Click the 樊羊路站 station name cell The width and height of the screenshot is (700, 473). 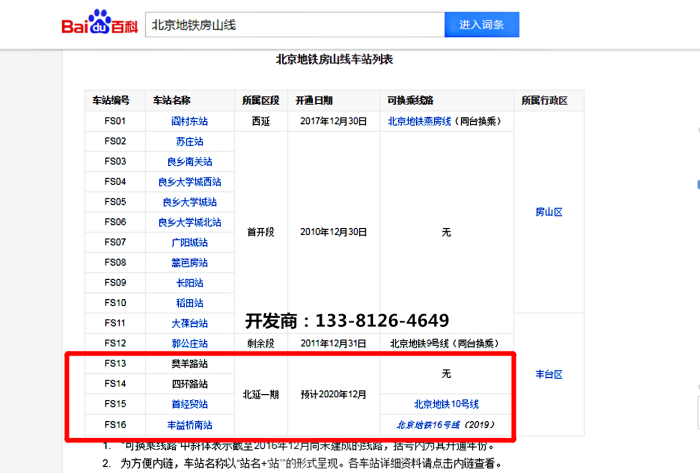point(190,364)
